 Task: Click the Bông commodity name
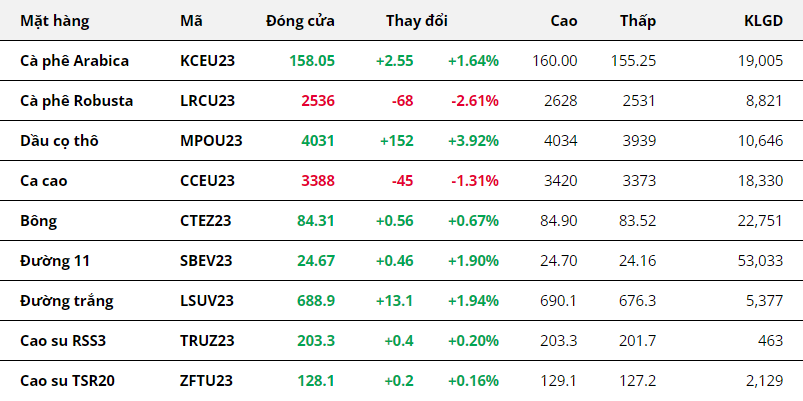tap(38, 220)
